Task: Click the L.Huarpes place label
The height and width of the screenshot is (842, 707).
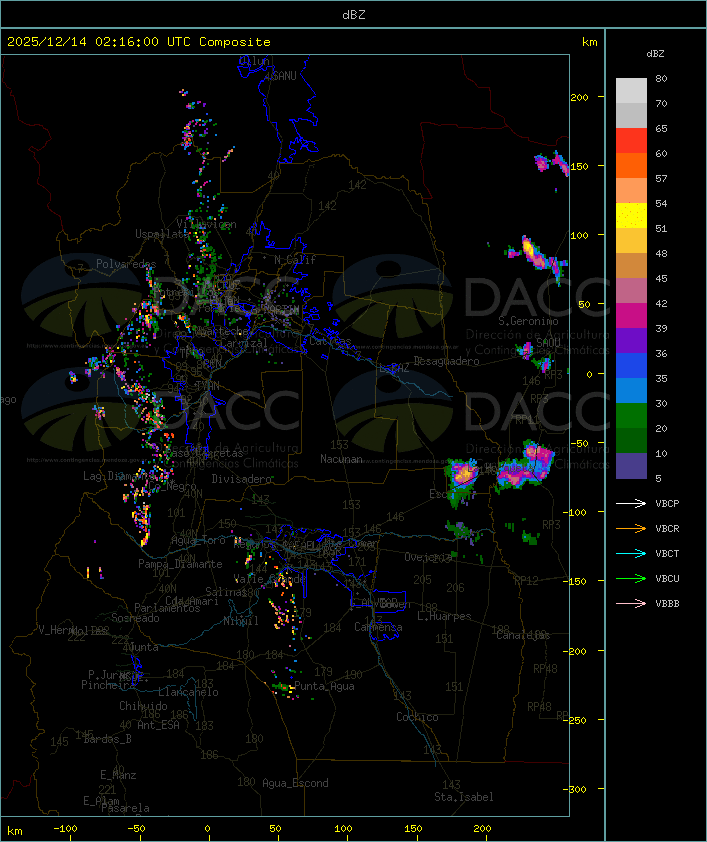Action: 444,616
